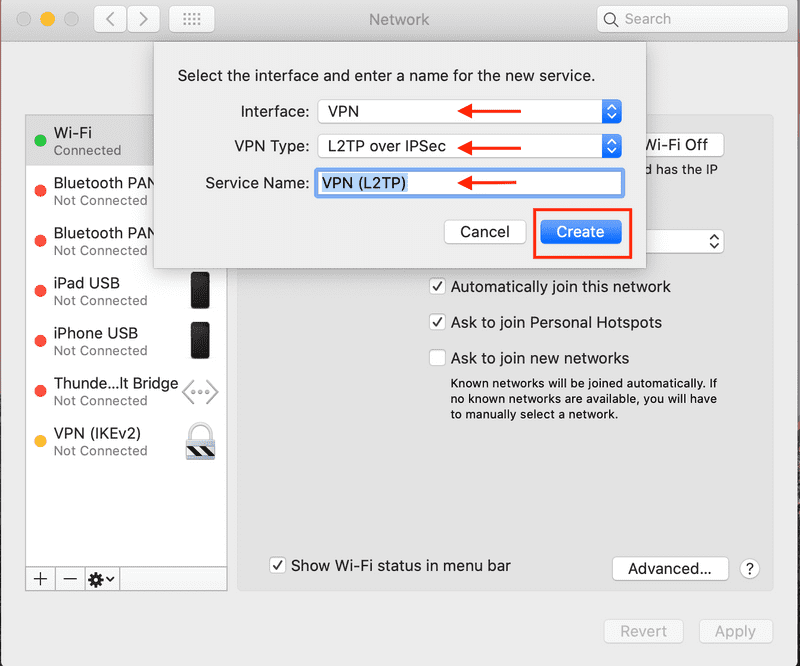The image size is (800, 666).
Task: Click the yellow minimize window button
Action: [x=47, y=19]
